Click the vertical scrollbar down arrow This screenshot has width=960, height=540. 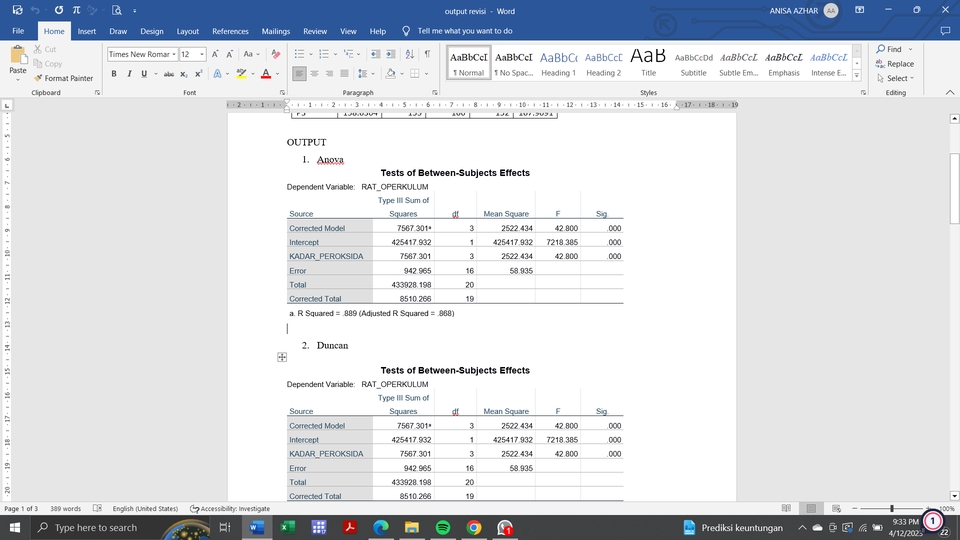[x=954, y=496]
